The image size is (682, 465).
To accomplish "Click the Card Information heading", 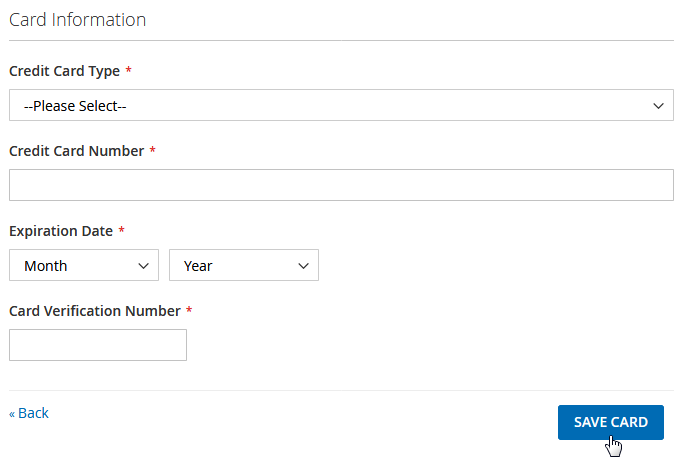I will [77, 20].
